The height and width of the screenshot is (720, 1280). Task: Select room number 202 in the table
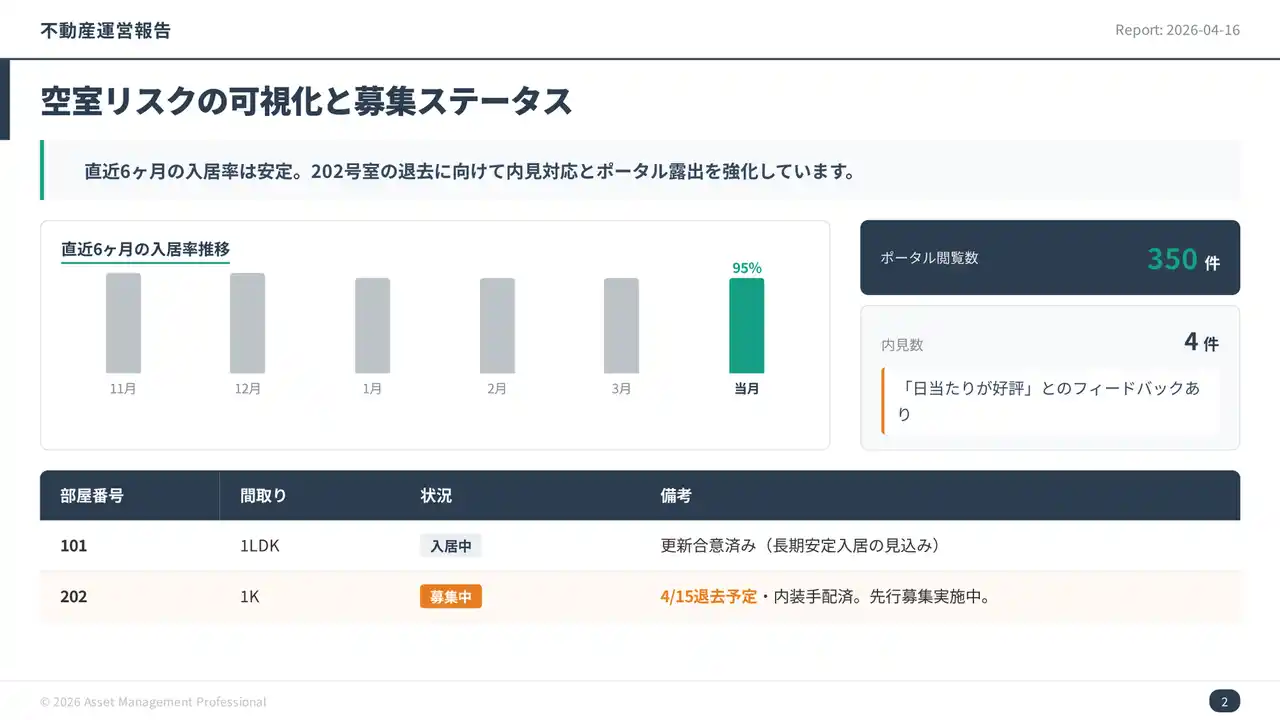pos(74,597)
